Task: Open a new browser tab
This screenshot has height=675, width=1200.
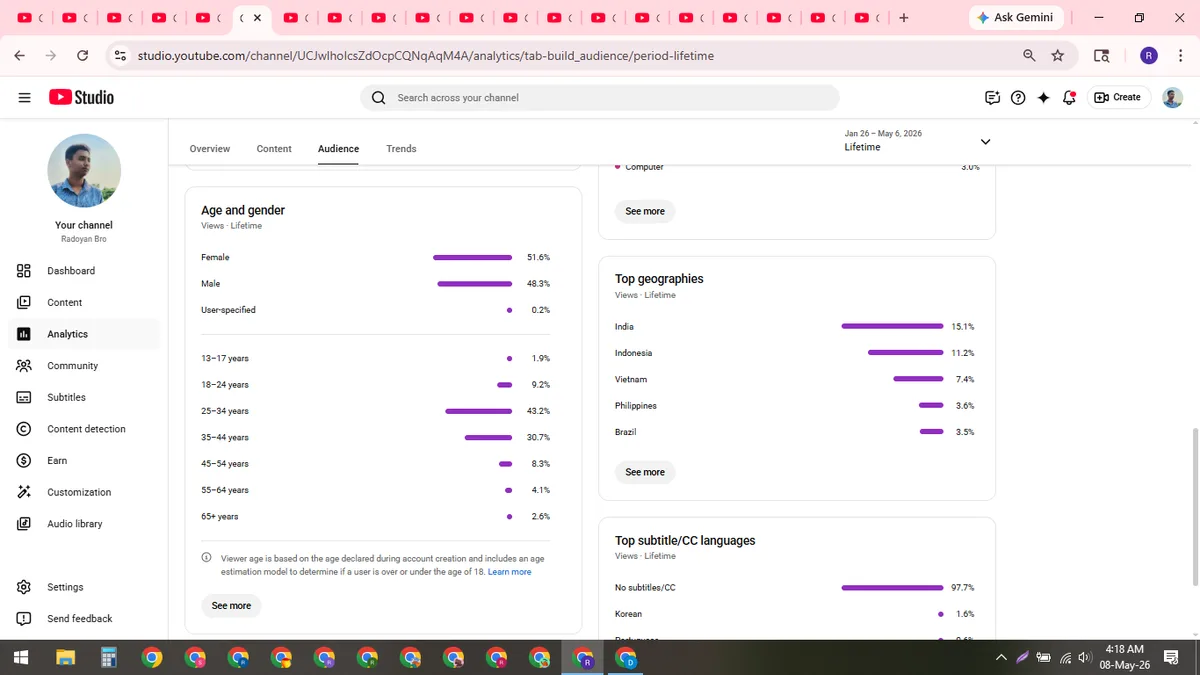Action: [904, 18]
